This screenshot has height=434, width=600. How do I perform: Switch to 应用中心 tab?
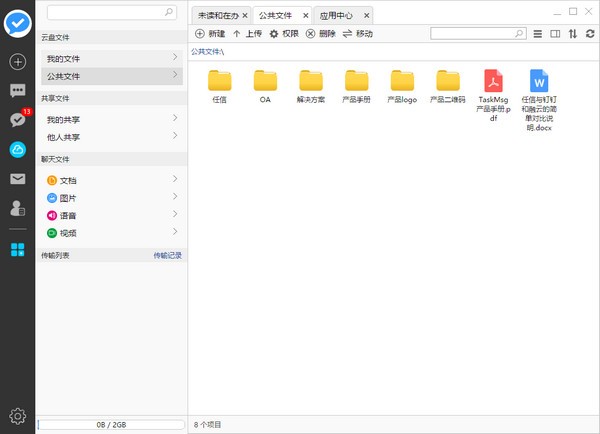click(336, 16)
